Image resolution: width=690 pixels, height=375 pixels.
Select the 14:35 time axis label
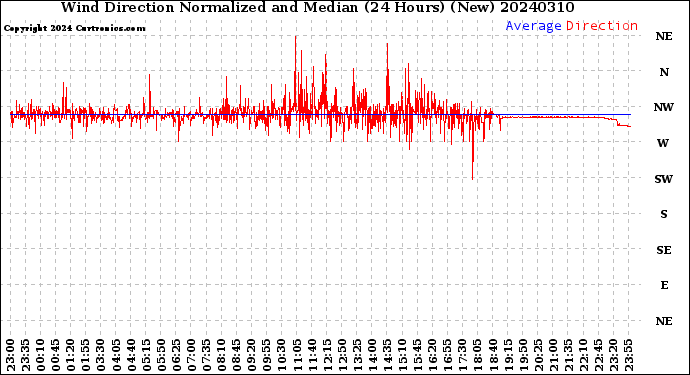[387, 356]
